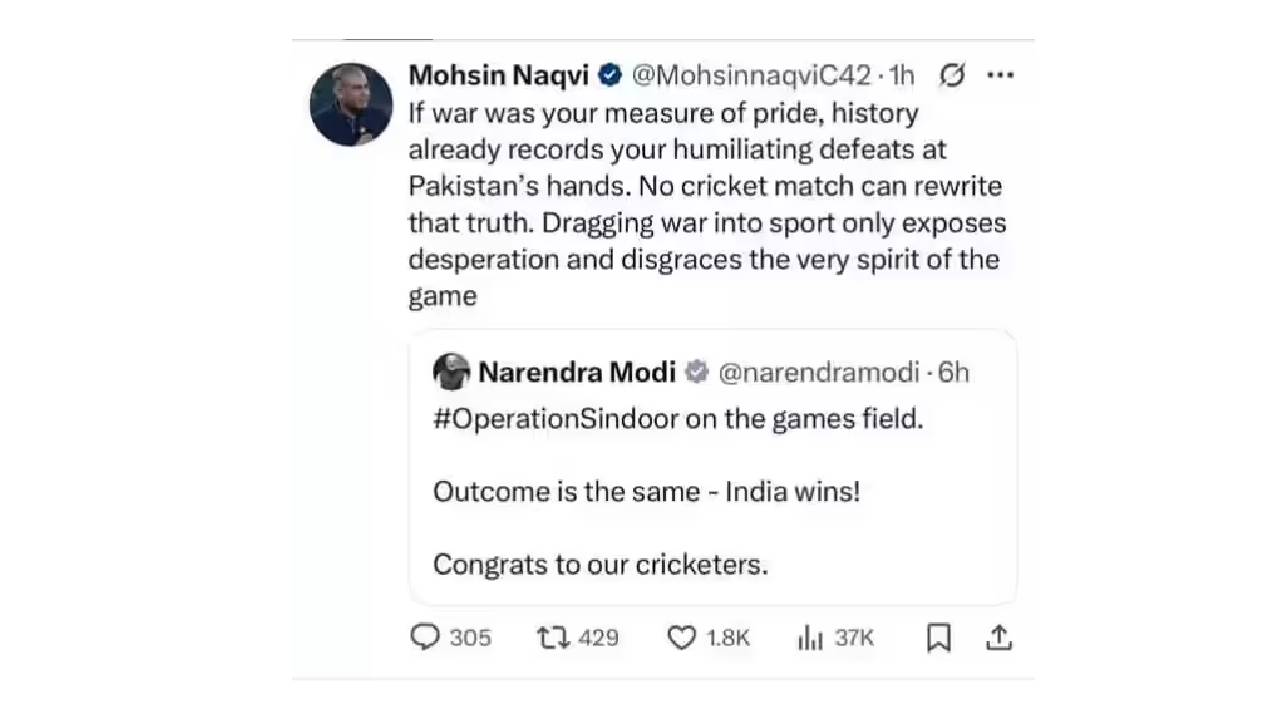Like the tweet with heart icon
Screen dimensions: 1280x720
[681, 637]
